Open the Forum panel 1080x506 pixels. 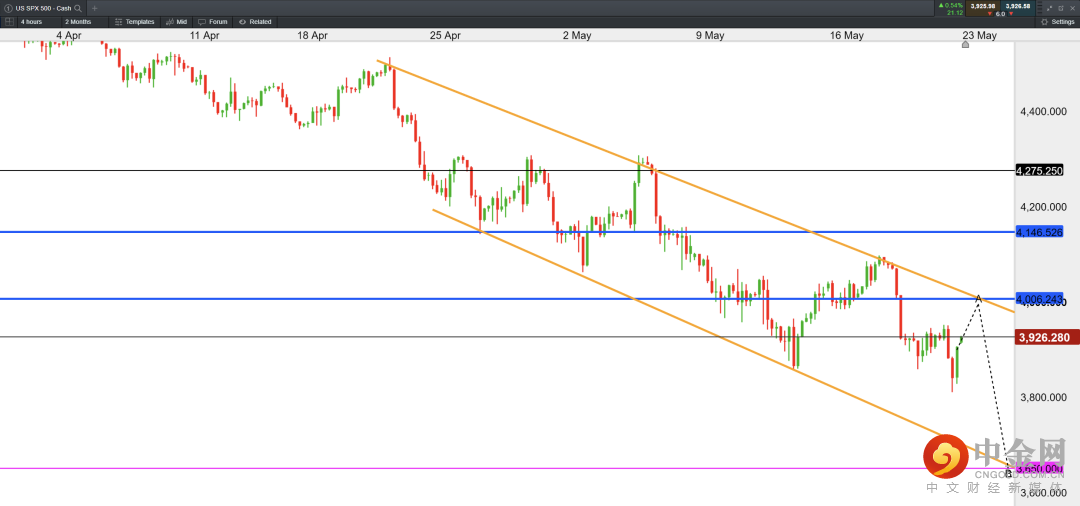click(212, 21)
